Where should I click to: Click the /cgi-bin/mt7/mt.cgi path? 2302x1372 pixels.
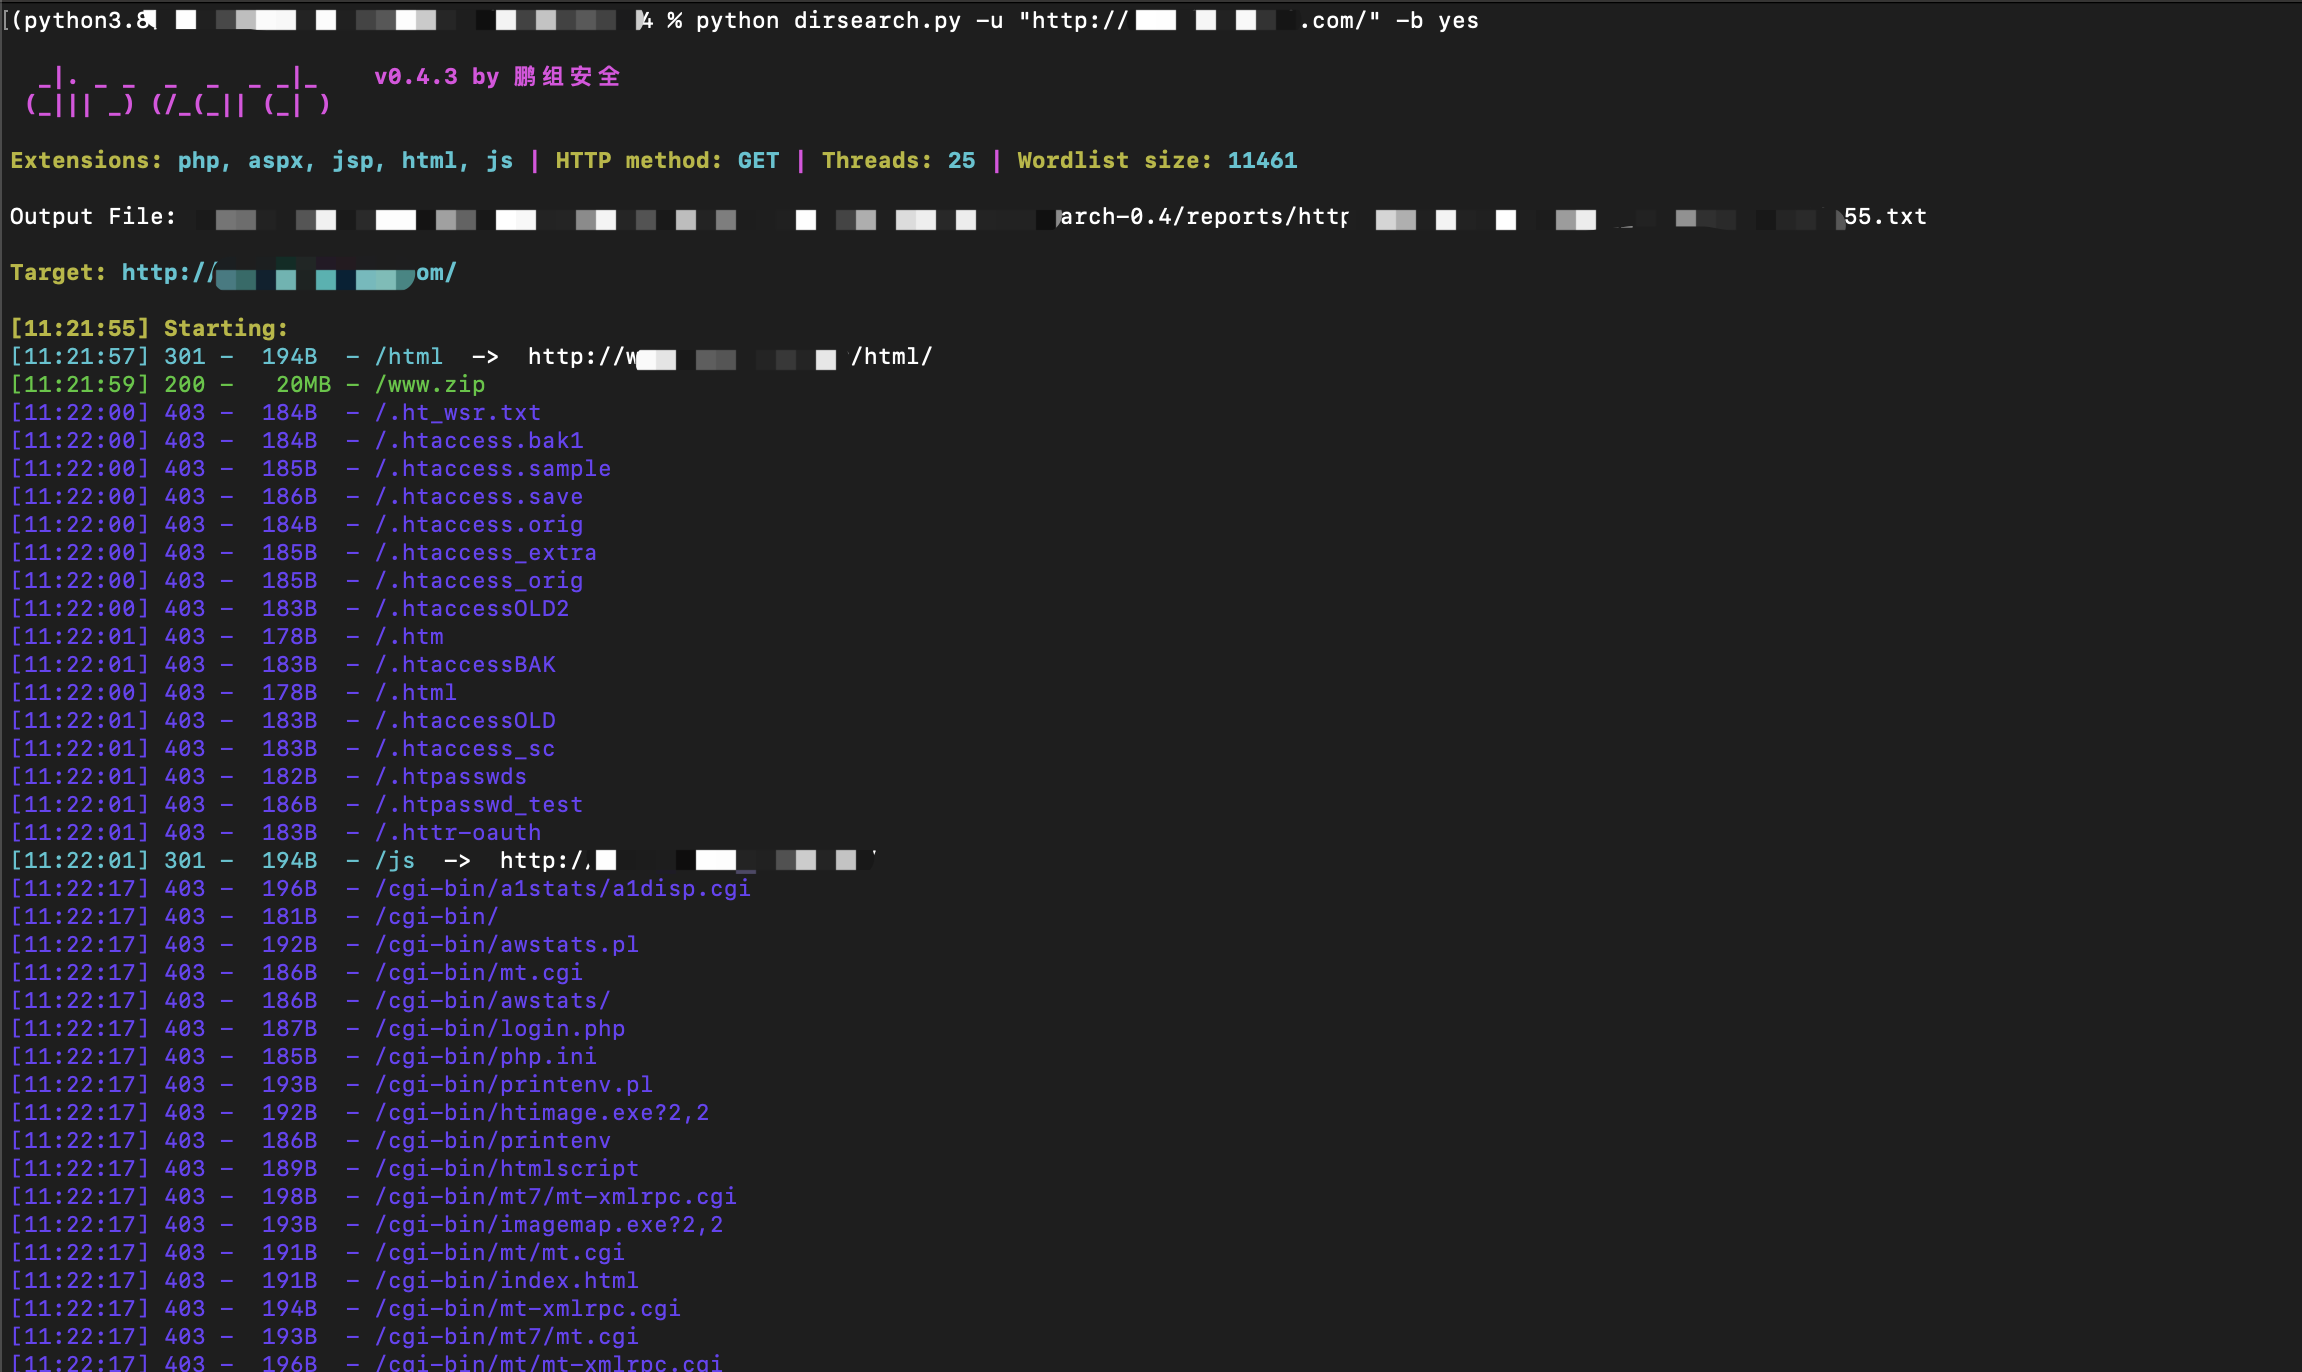click(x=507, y=1337)
